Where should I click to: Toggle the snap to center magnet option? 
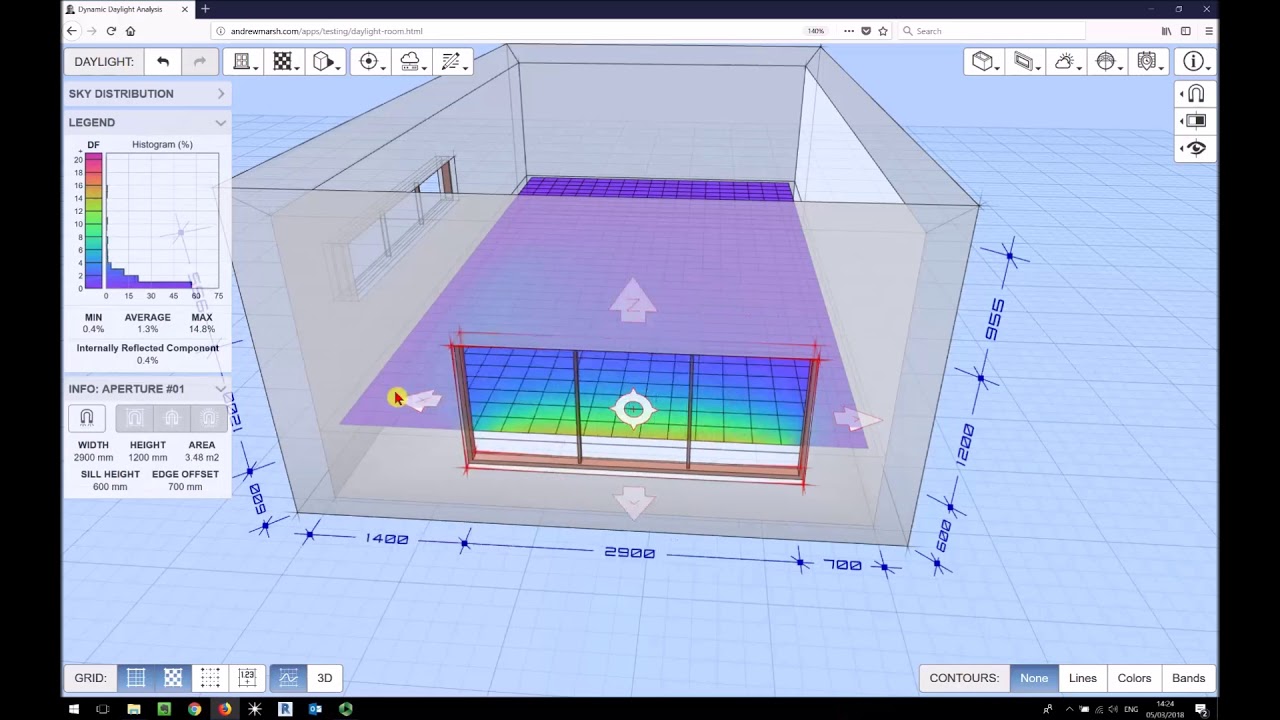172,418
